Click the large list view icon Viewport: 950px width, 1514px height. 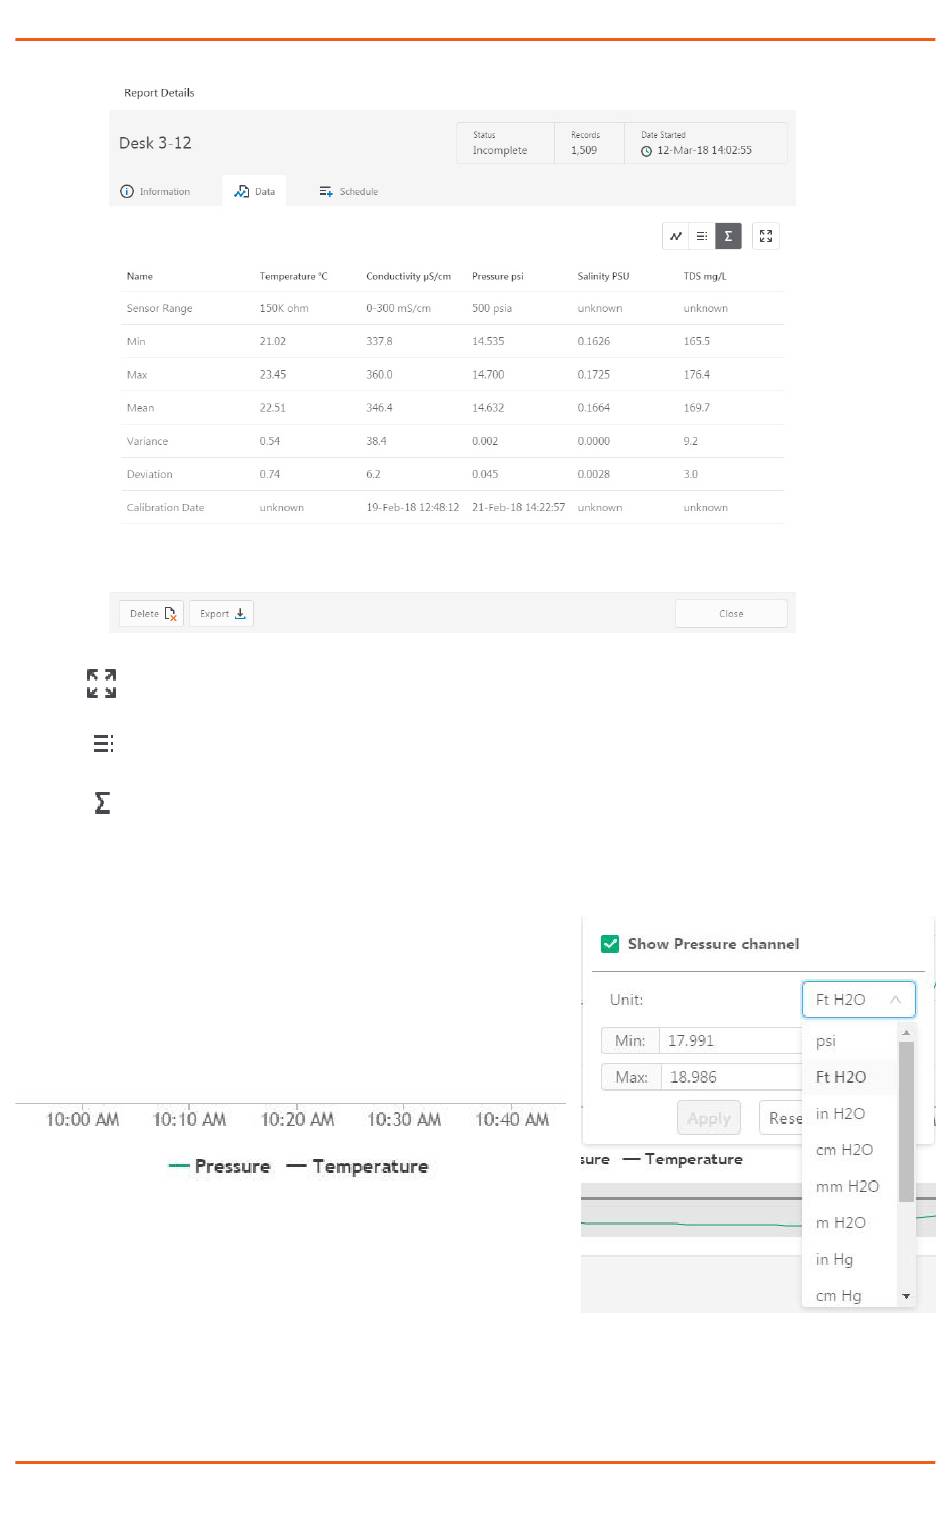point(102,743)
